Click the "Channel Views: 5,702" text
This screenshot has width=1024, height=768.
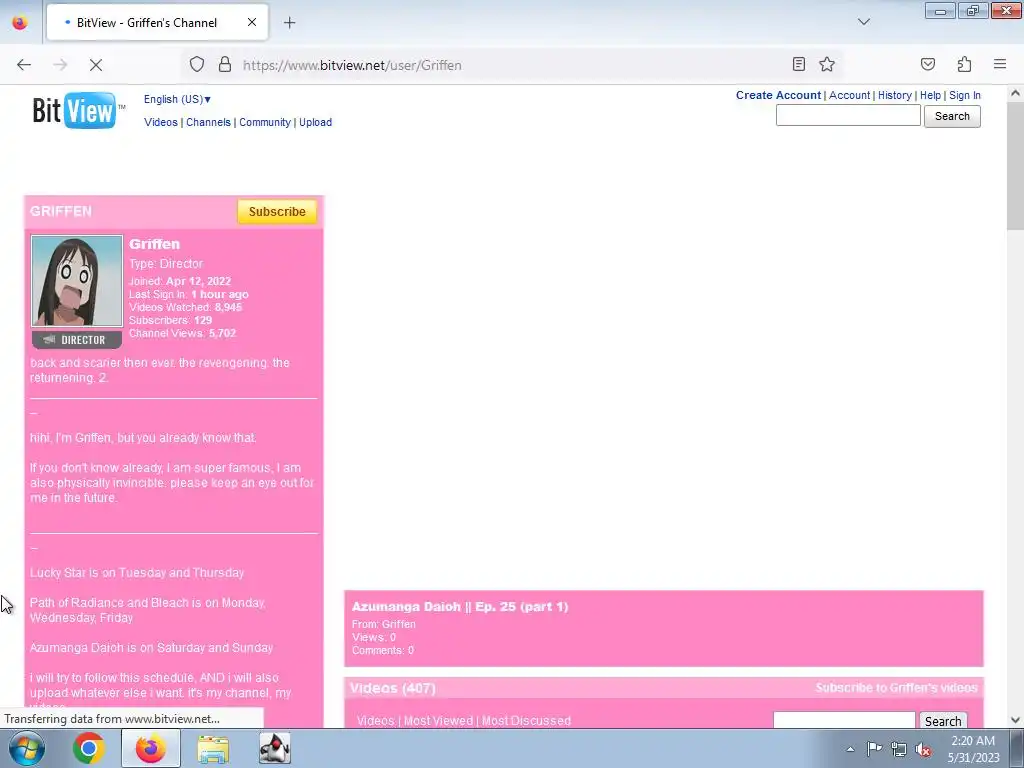(x=182, y=333)
